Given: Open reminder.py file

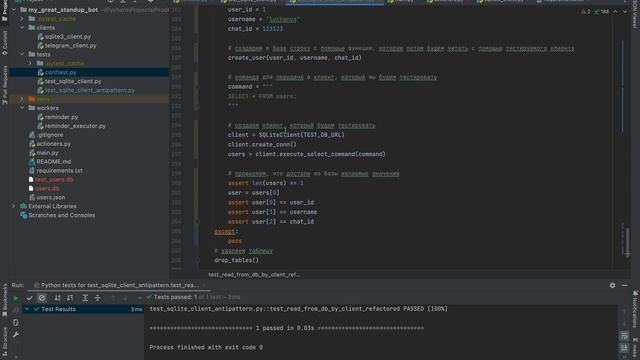Looking at the screenshot, I should pyautogui.click(x=61, y=117).
